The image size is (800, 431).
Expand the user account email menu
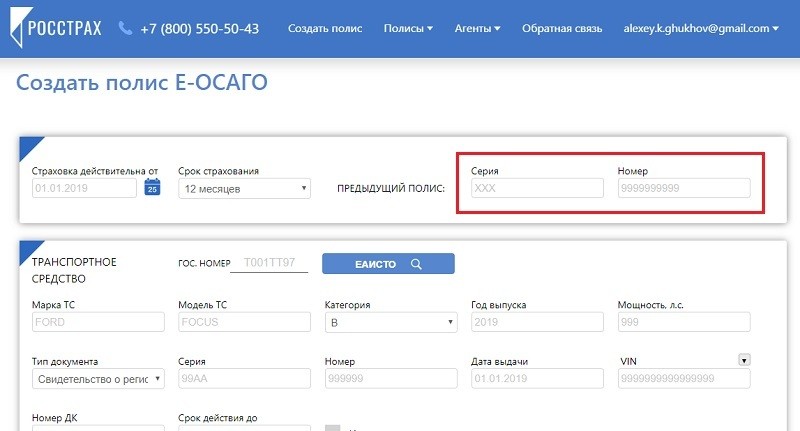point(700,28)
